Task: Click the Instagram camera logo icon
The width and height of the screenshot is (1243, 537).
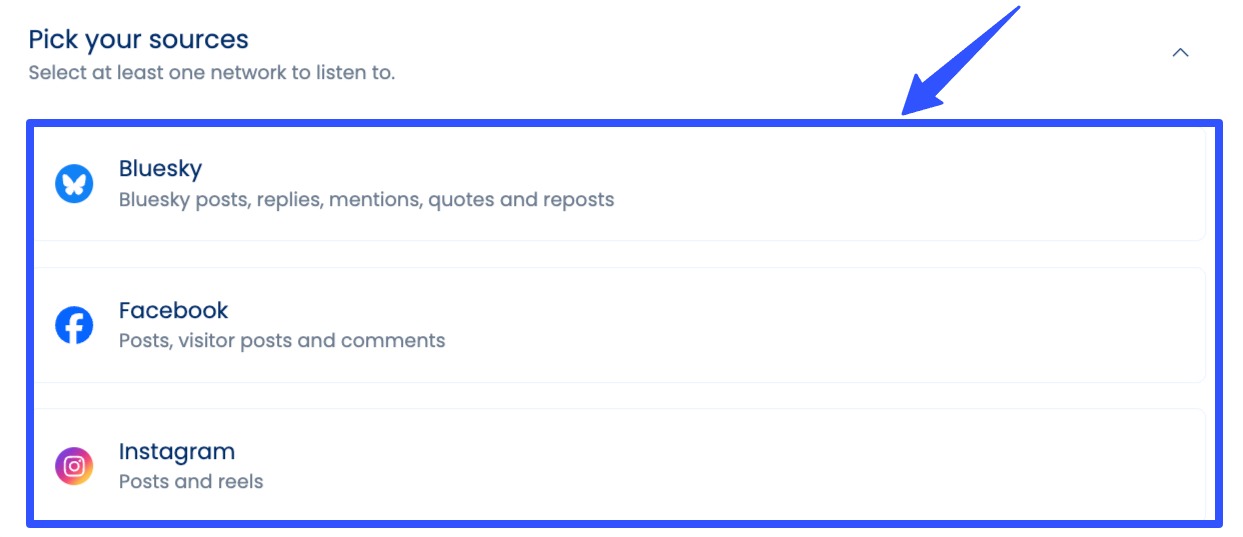Action: [74, 466]
